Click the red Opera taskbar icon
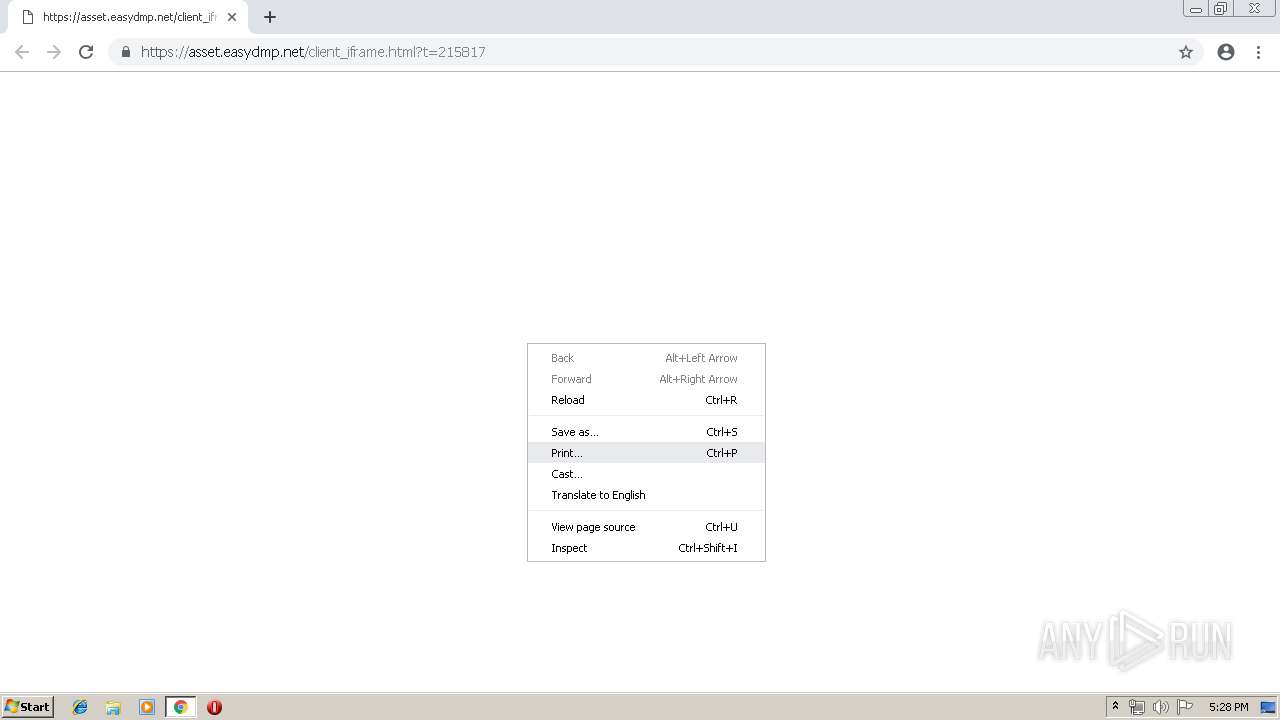Viewport: 1280px width, 720px height. [x=214, y=707]
